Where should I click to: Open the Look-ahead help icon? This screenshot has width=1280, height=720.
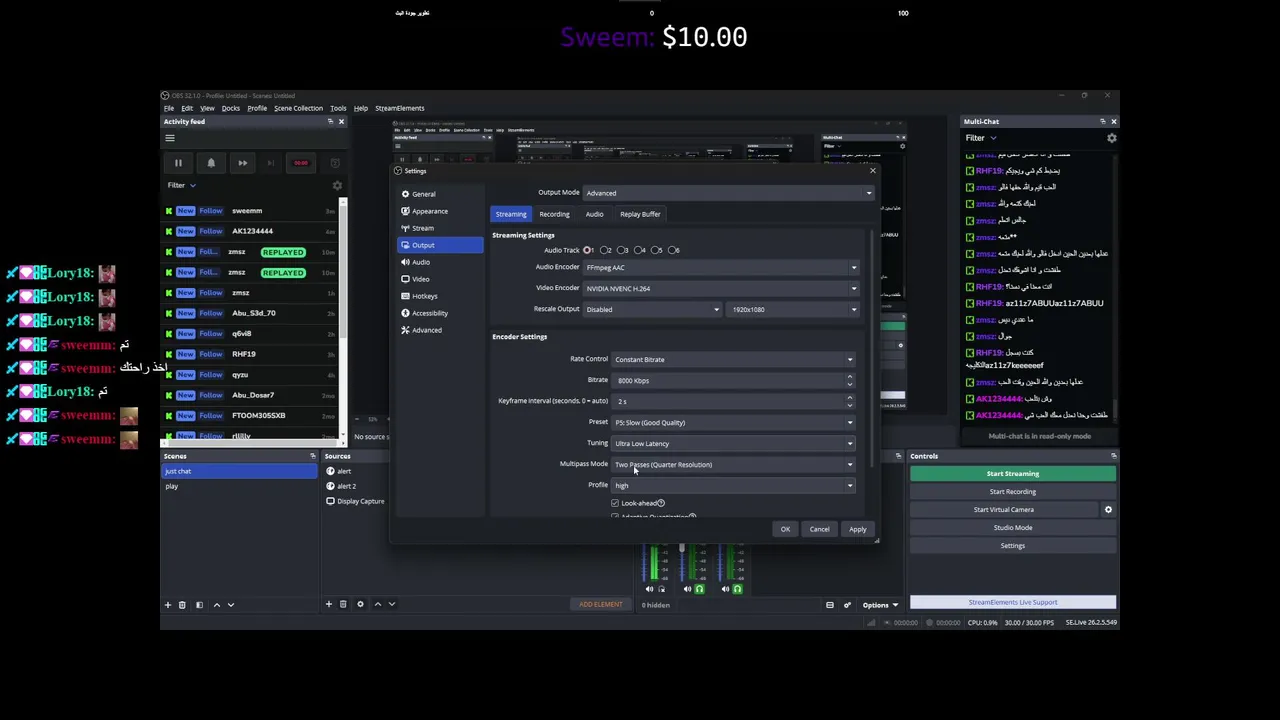[661, 503]
